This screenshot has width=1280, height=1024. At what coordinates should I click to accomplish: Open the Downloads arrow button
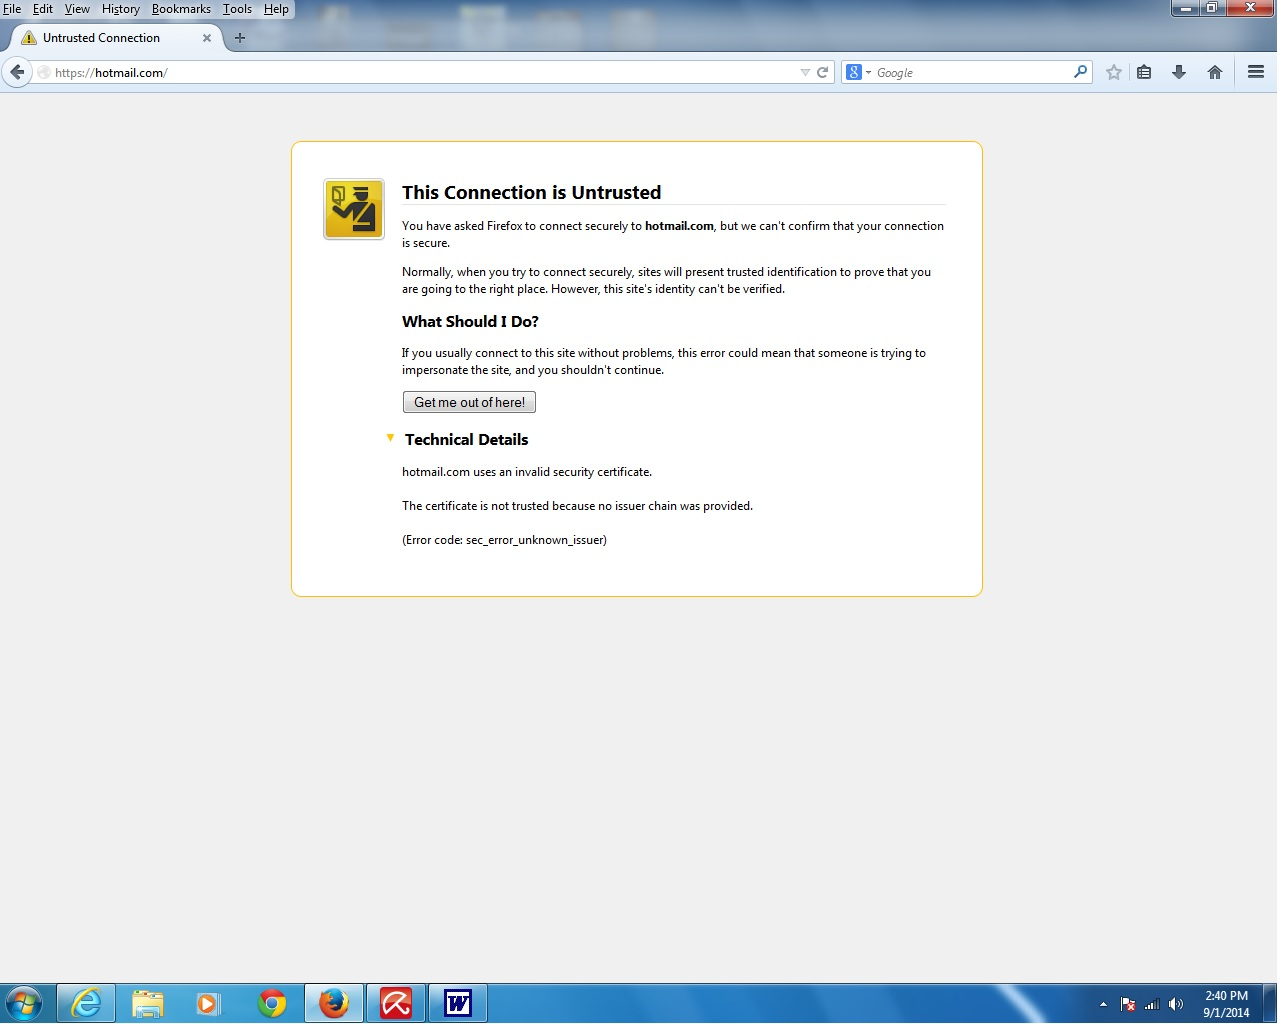1179,72
